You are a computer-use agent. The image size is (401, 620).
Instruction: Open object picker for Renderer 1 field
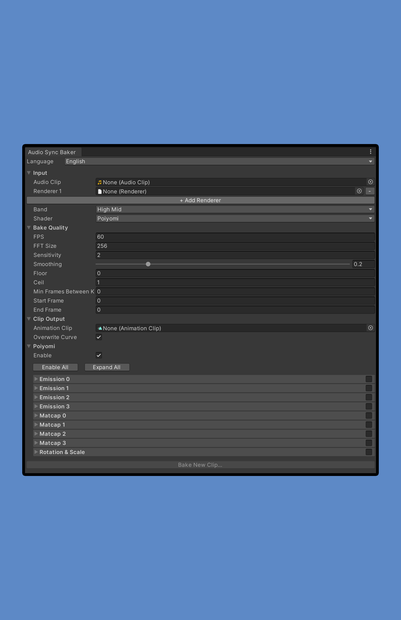coord(359,191)
